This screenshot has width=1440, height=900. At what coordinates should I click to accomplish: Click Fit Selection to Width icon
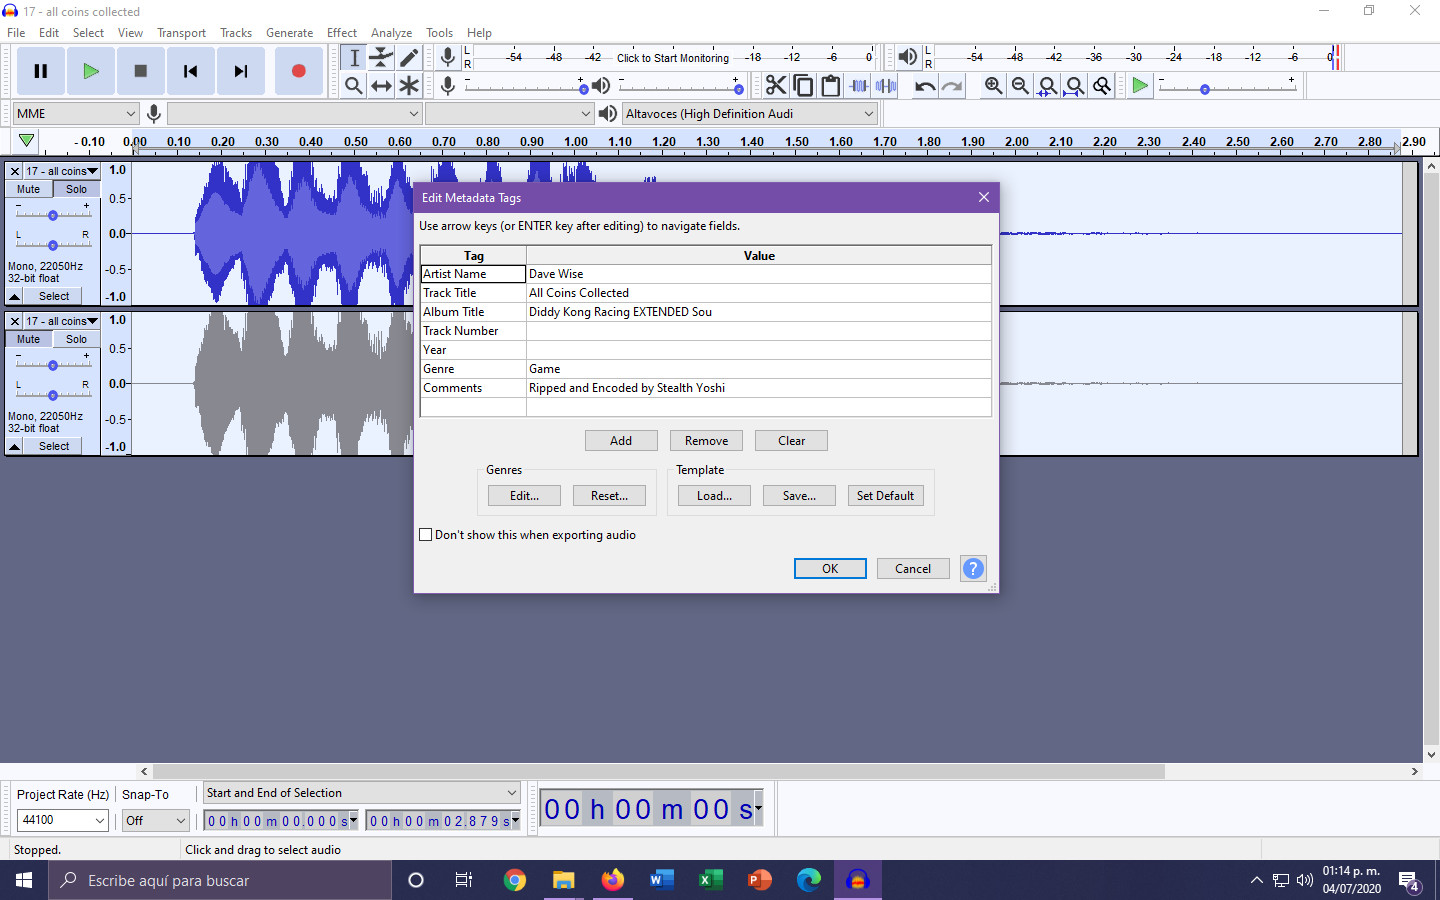click(x=1047, y=86)
